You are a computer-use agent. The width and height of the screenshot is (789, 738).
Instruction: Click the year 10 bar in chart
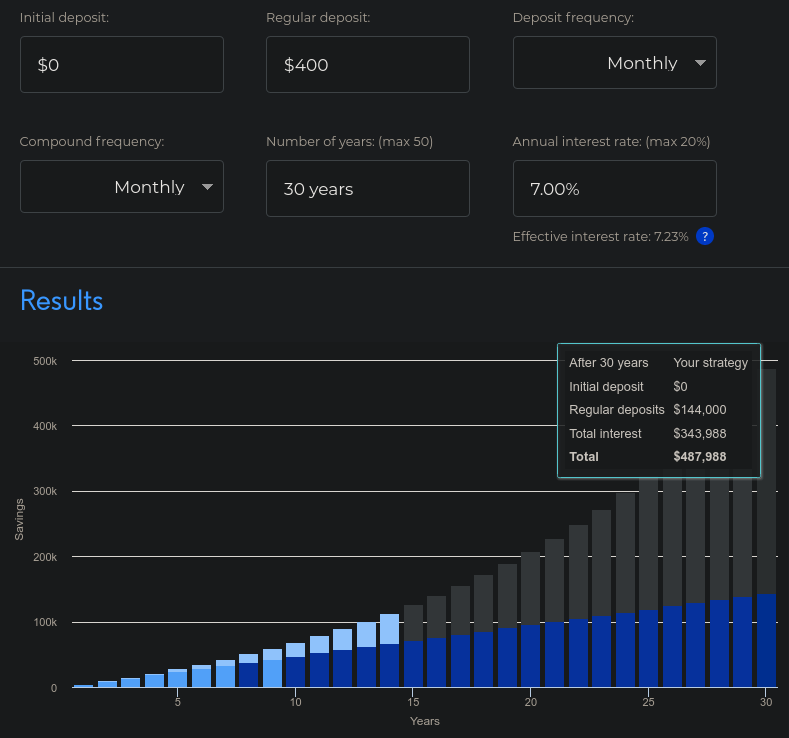(295, 665)
